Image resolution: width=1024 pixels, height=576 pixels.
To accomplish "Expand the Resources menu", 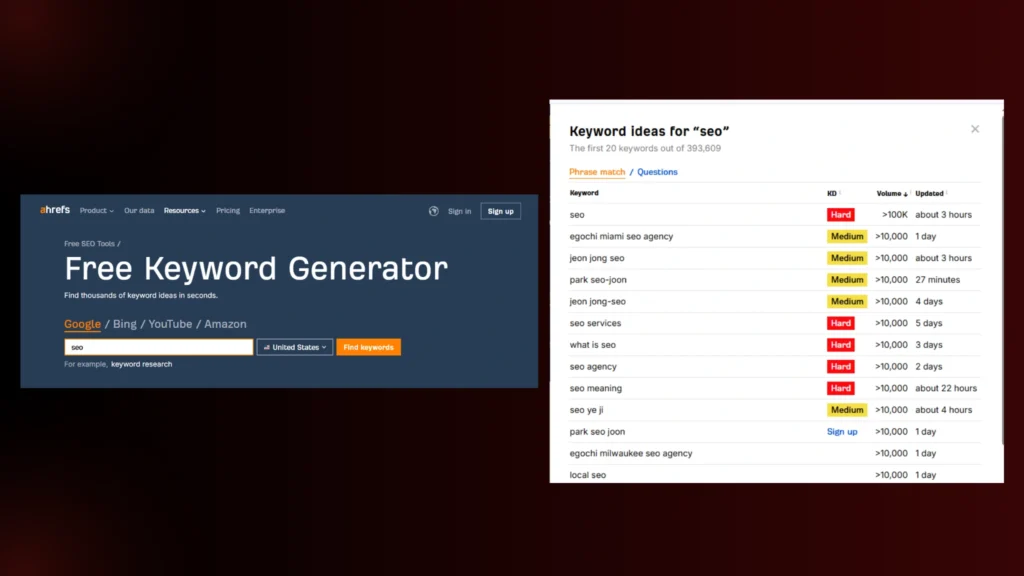I will pos(185,211).
